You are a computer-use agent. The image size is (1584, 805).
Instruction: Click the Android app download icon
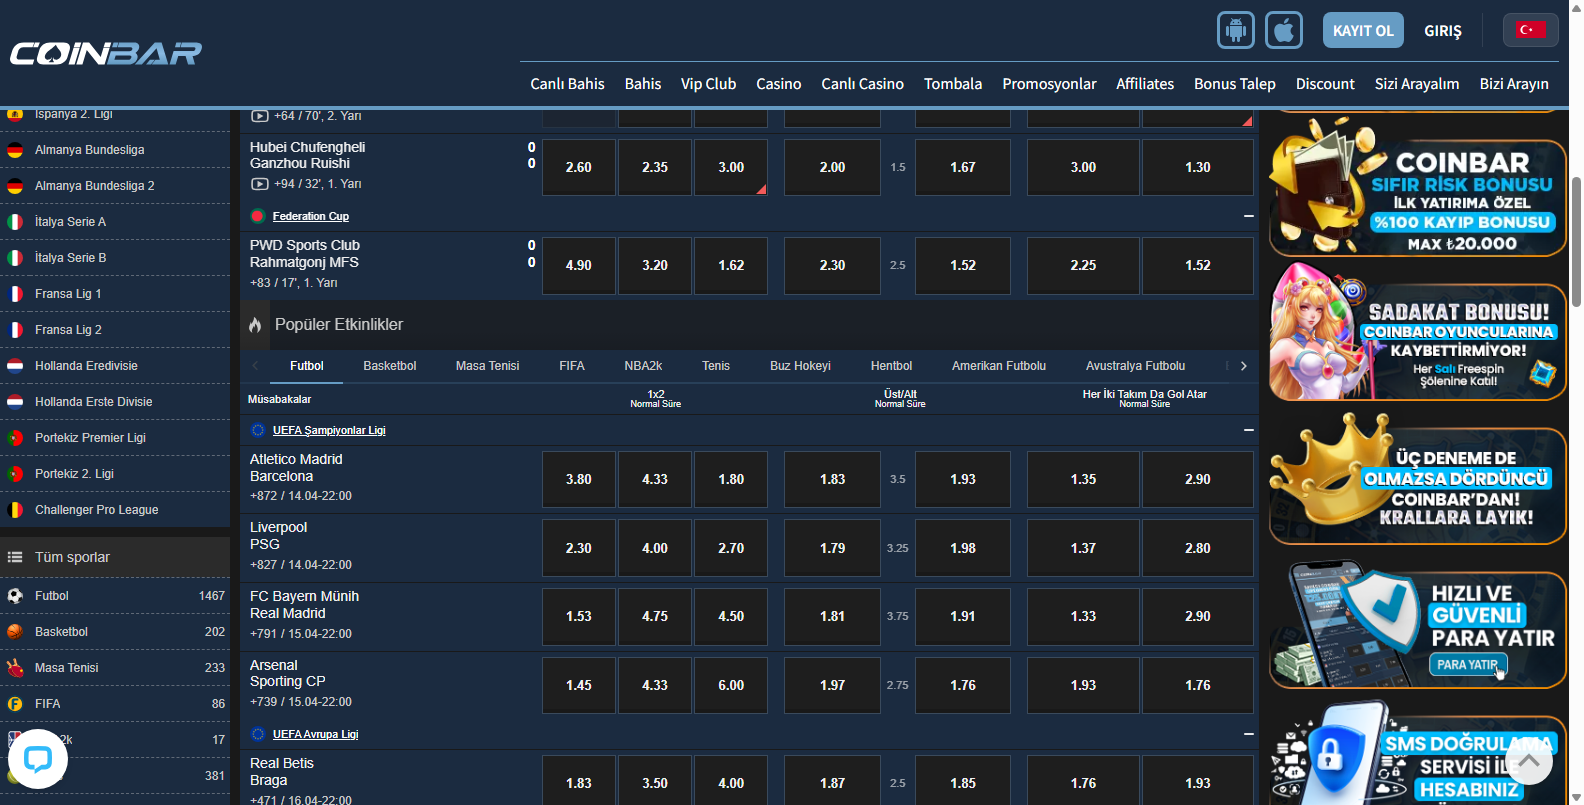click(x=1235, y=30)
